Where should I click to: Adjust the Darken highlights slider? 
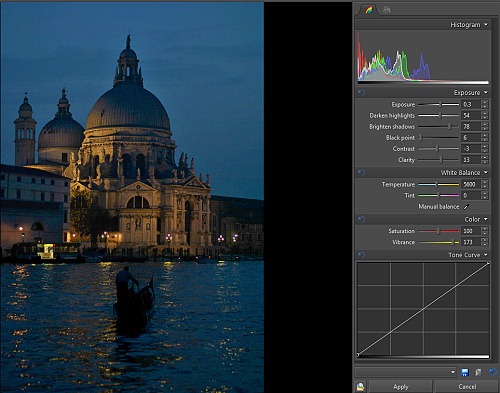point(440,115)
